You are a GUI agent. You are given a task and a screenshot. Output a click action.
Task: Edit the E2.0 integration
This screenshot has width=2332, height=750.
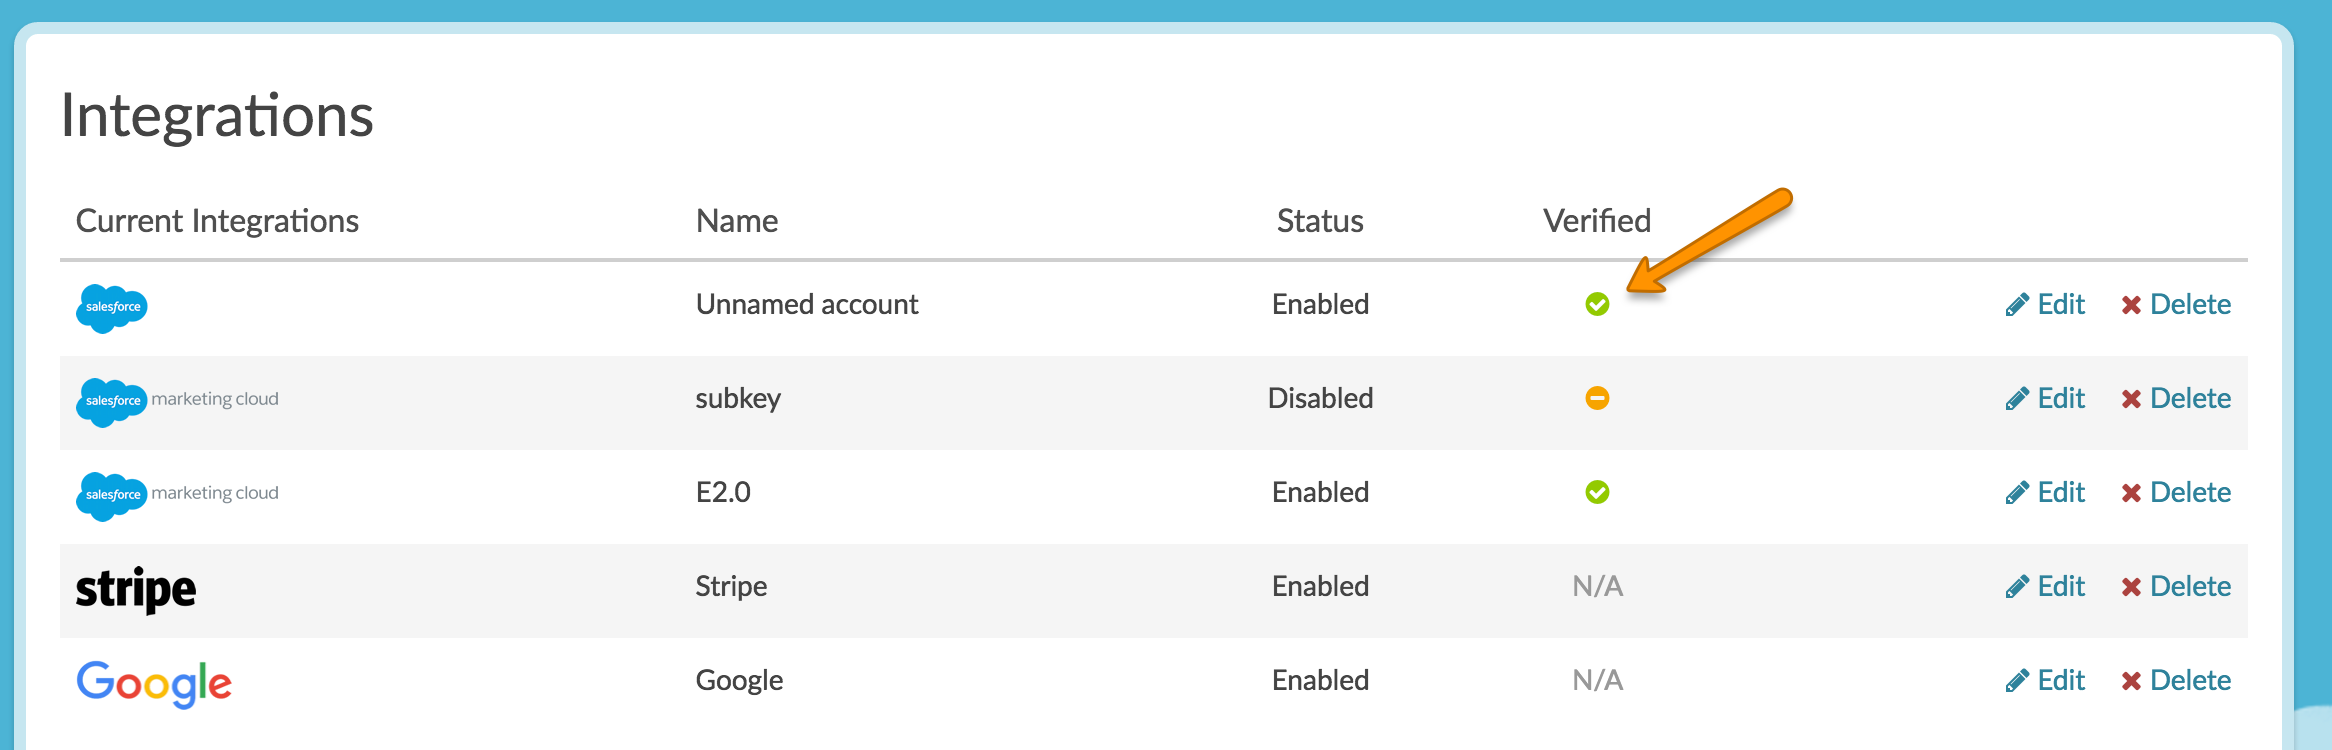2045,492
